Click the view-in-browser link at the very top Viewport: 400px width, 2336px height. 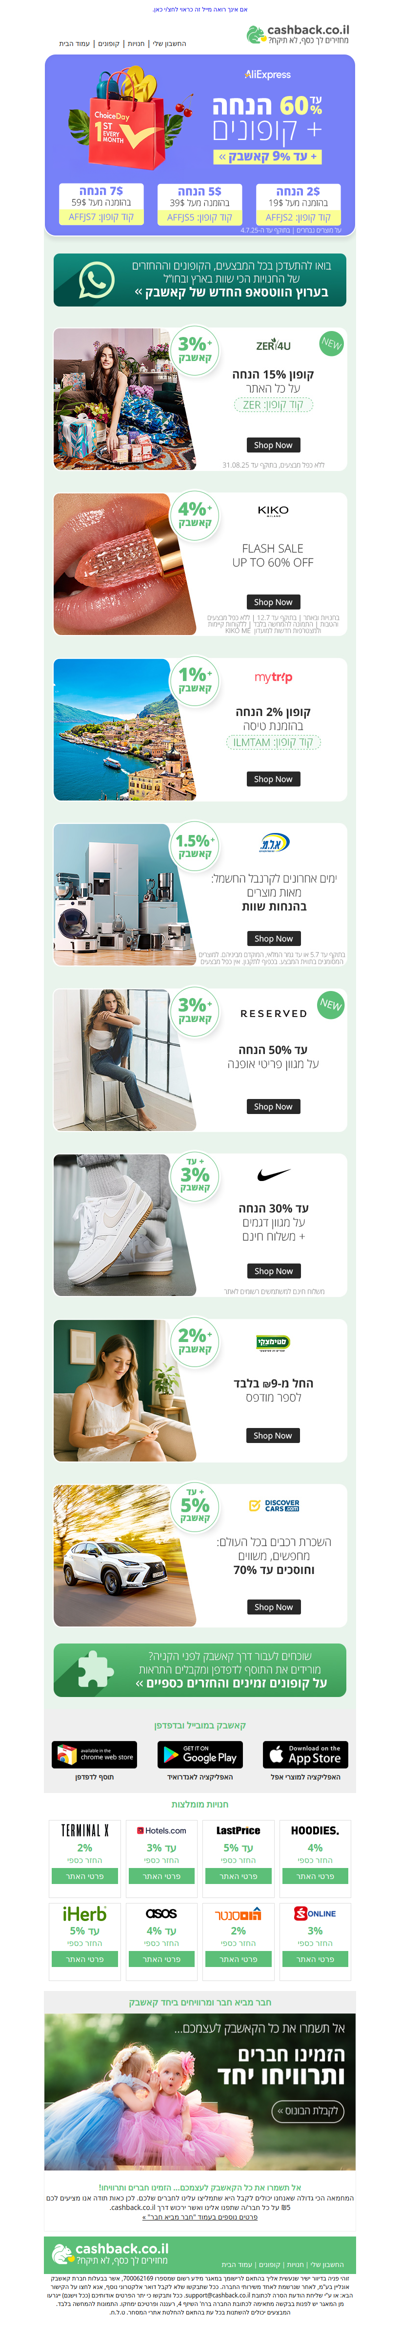pos(200,10)
